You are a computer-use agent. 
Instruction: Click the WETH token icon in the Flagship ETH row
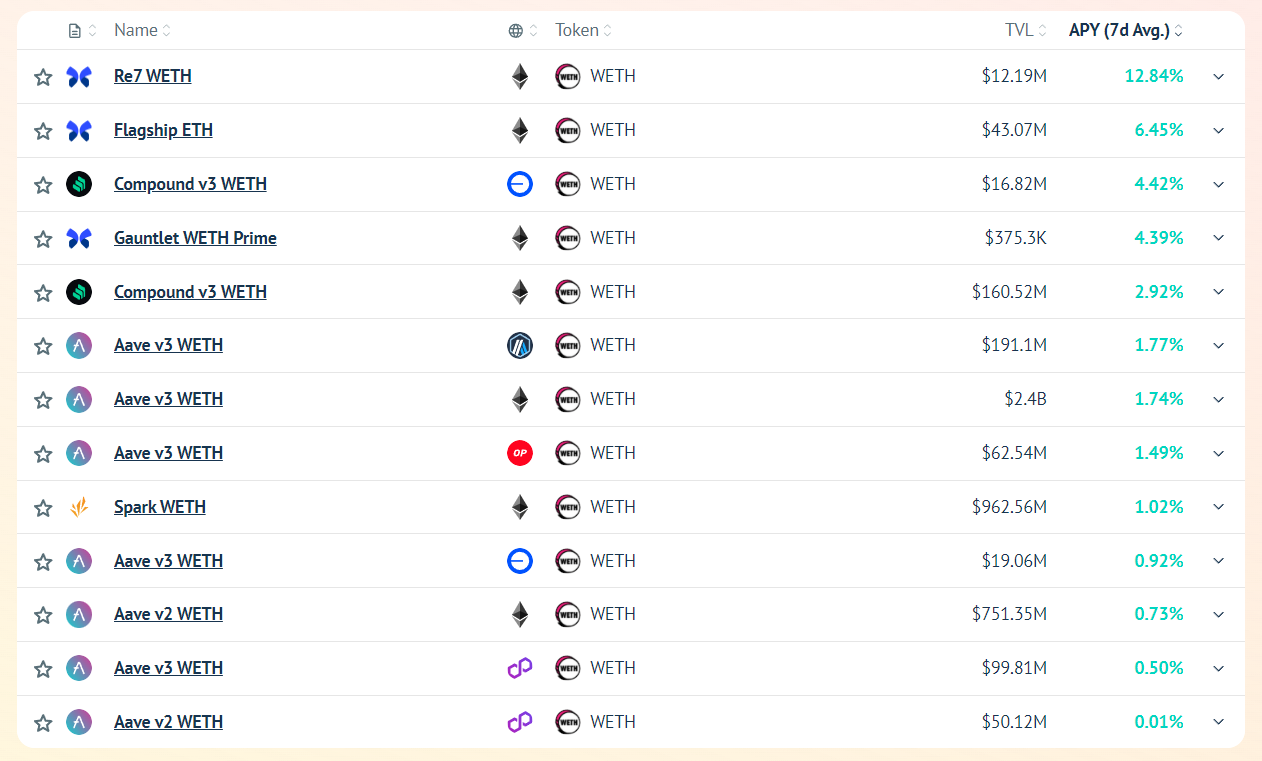pyautogui.click(x=568, y=130)
